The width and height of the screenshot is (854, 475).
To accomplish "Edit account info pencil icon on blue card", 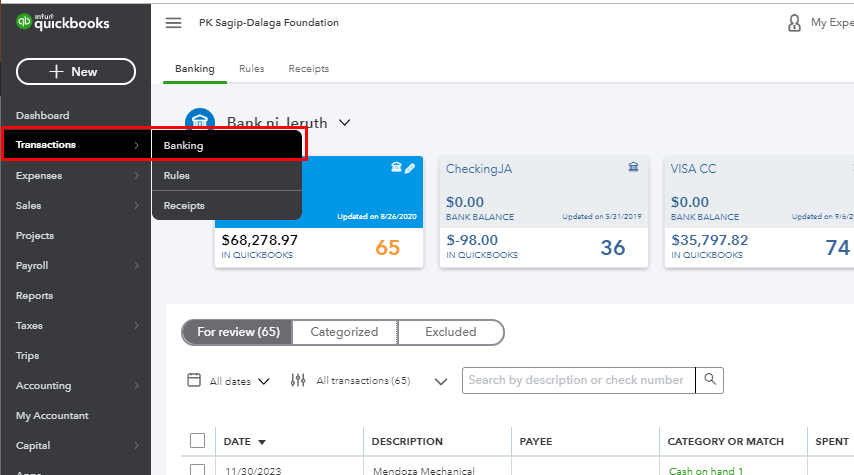I will (x=410, y=168).
